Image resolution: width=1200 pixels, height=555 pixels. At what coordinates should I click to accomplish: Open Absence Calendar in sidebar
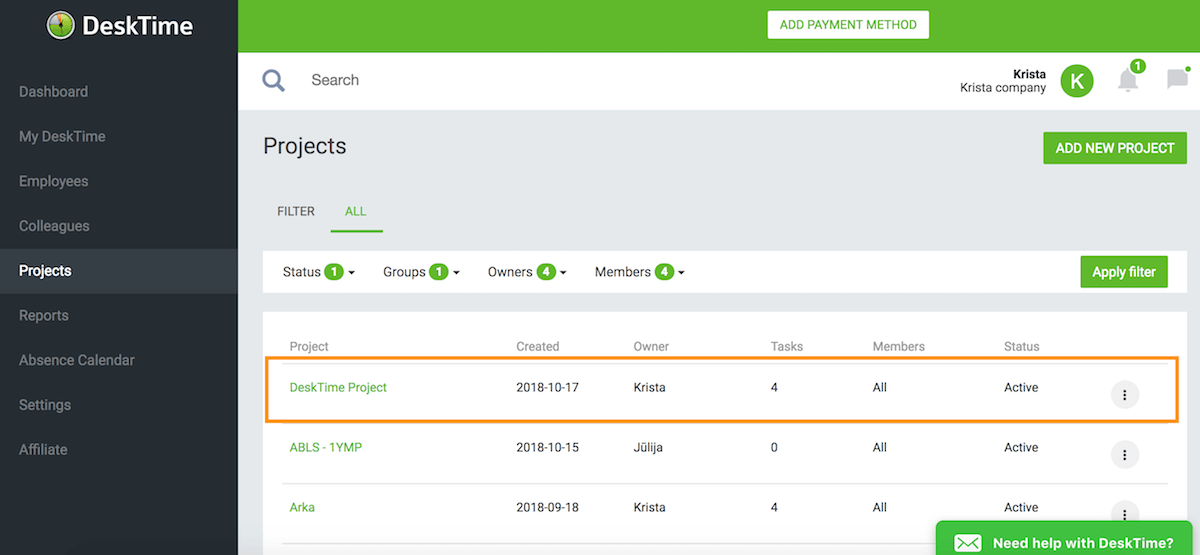point(76,361)
